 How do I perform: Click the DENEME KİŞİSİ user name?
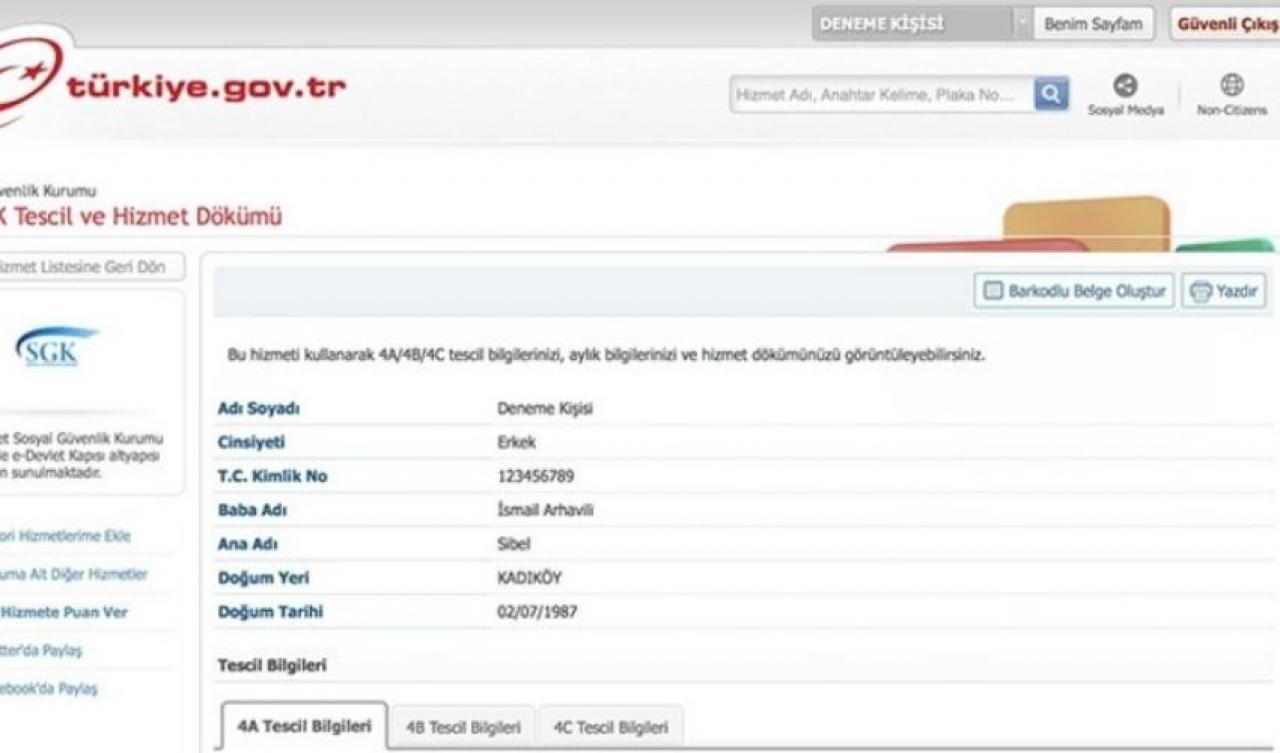click(881, 24)
